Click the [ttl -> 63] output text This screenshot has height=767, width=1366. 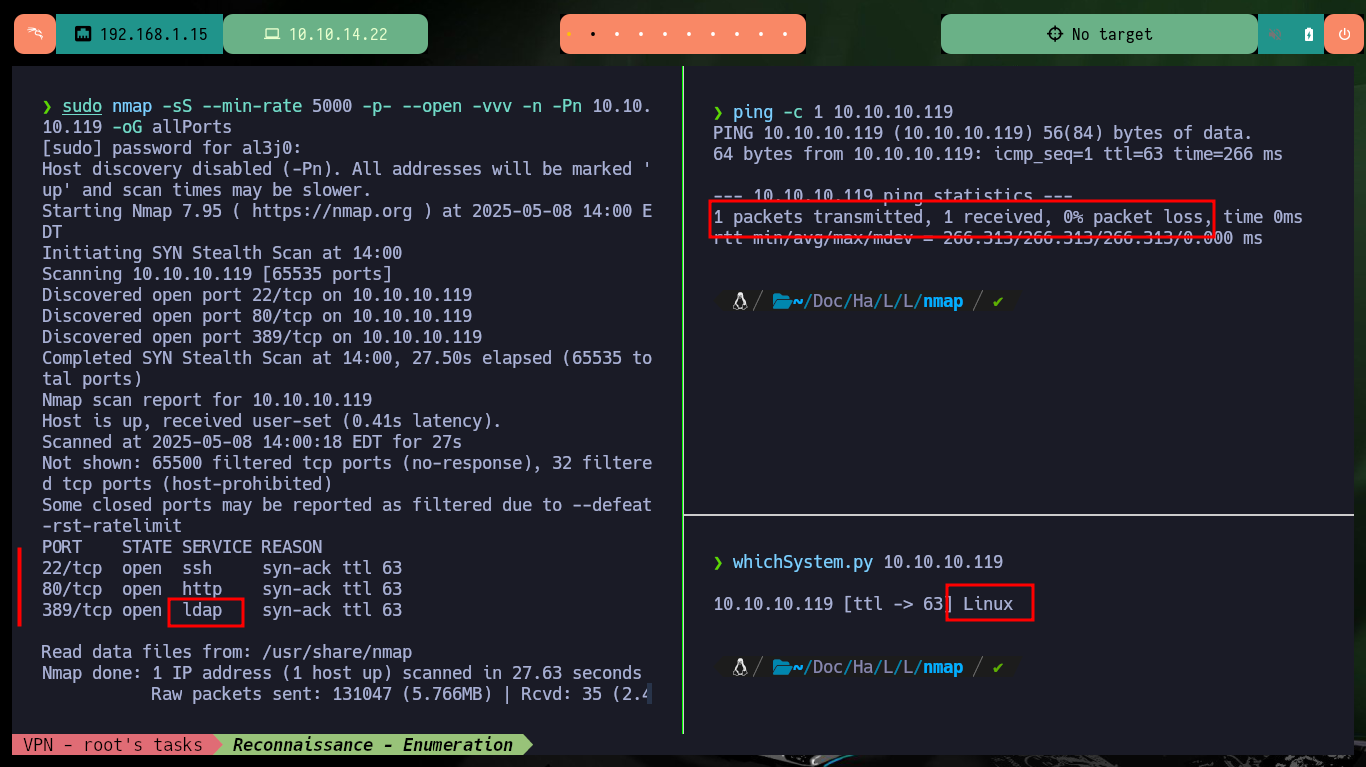(898, 604)
